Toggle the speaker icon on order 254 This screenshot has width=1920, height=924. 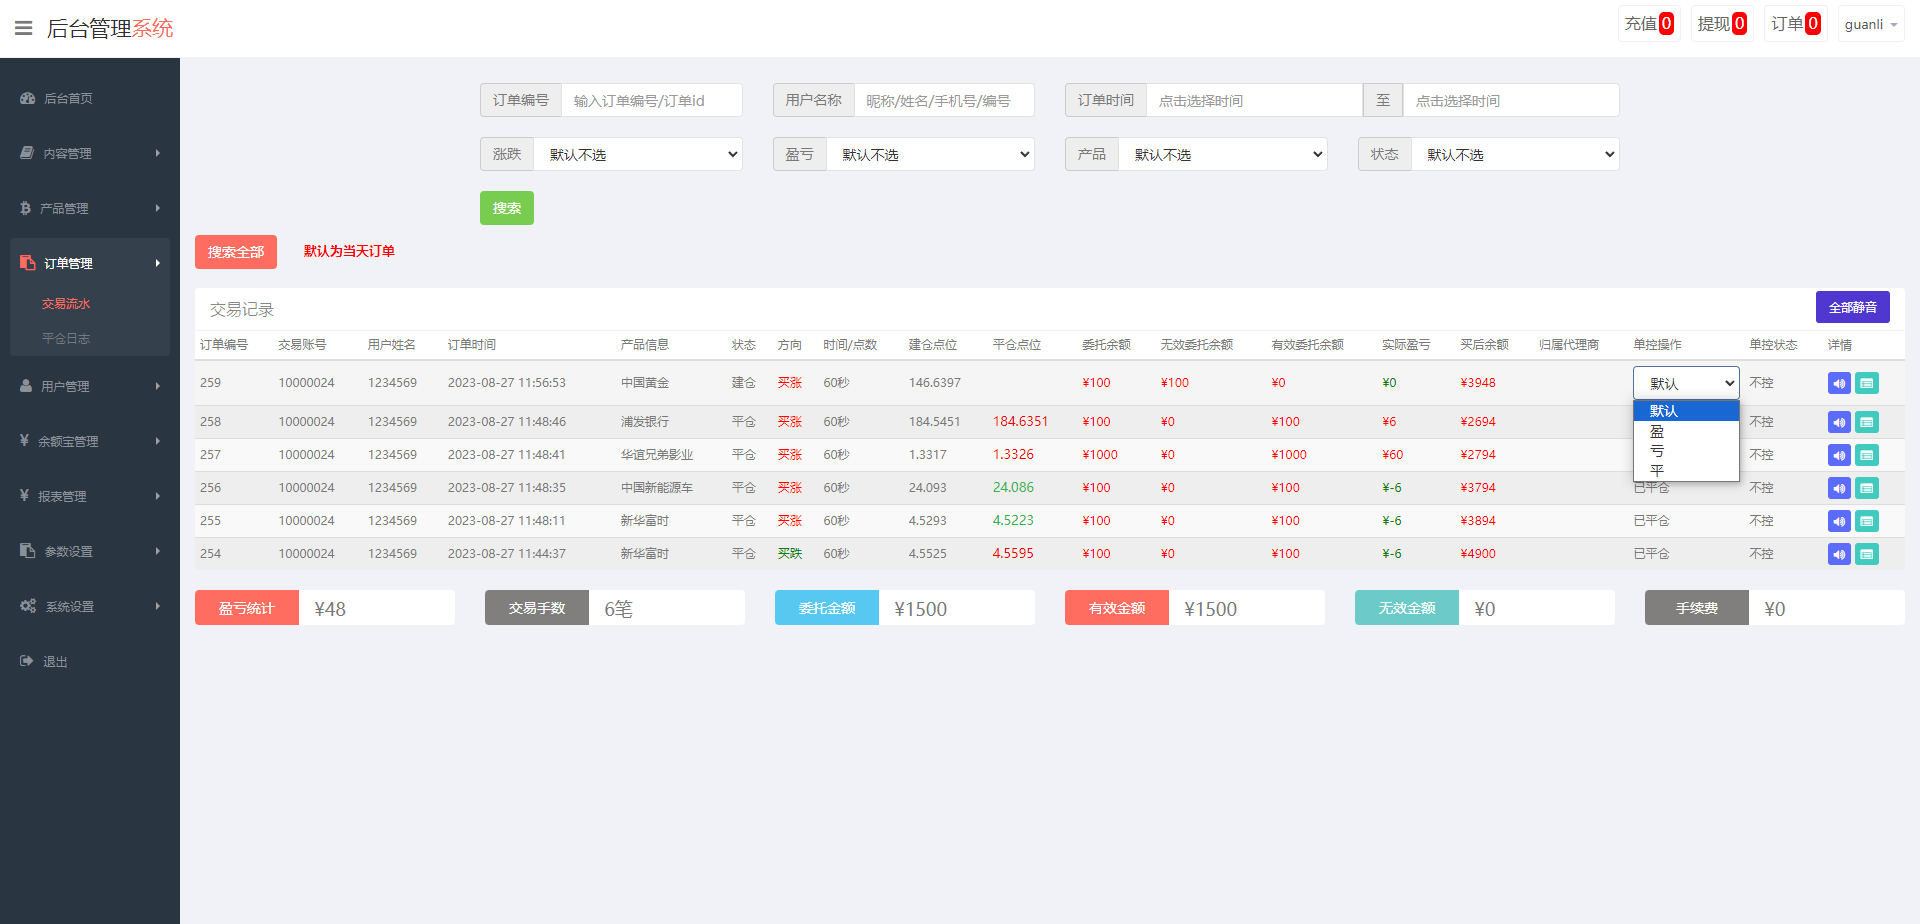point(1839,553)
